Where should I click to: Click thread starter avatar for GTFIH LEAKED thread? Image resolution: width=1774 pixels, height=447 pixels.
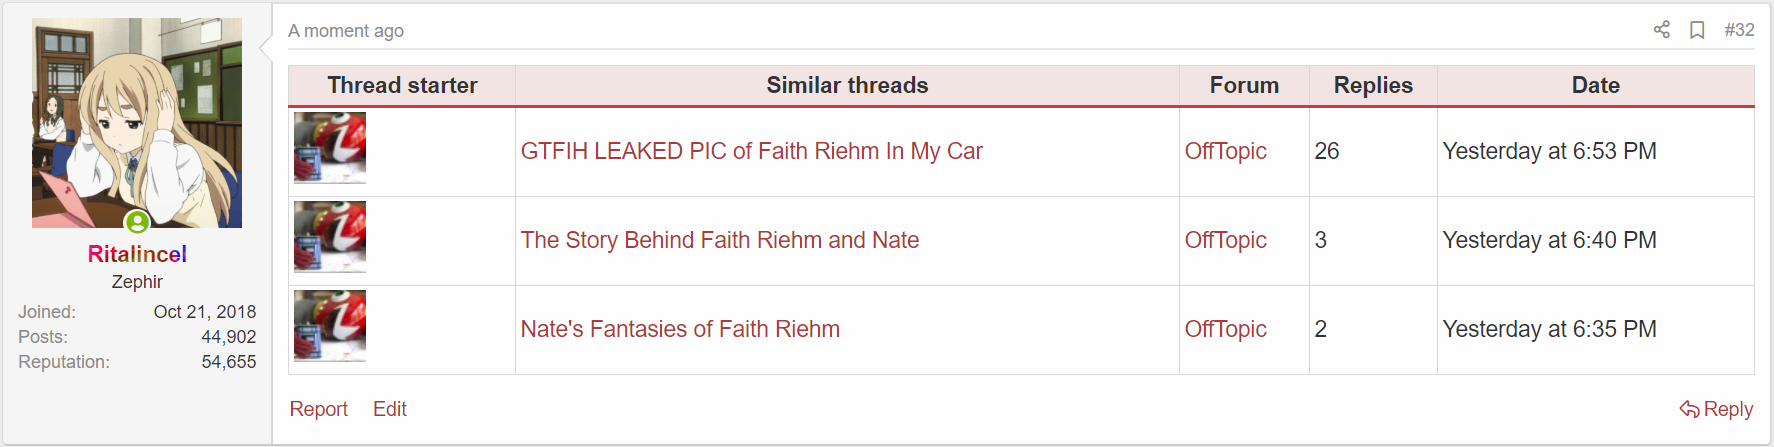(330, 148)
